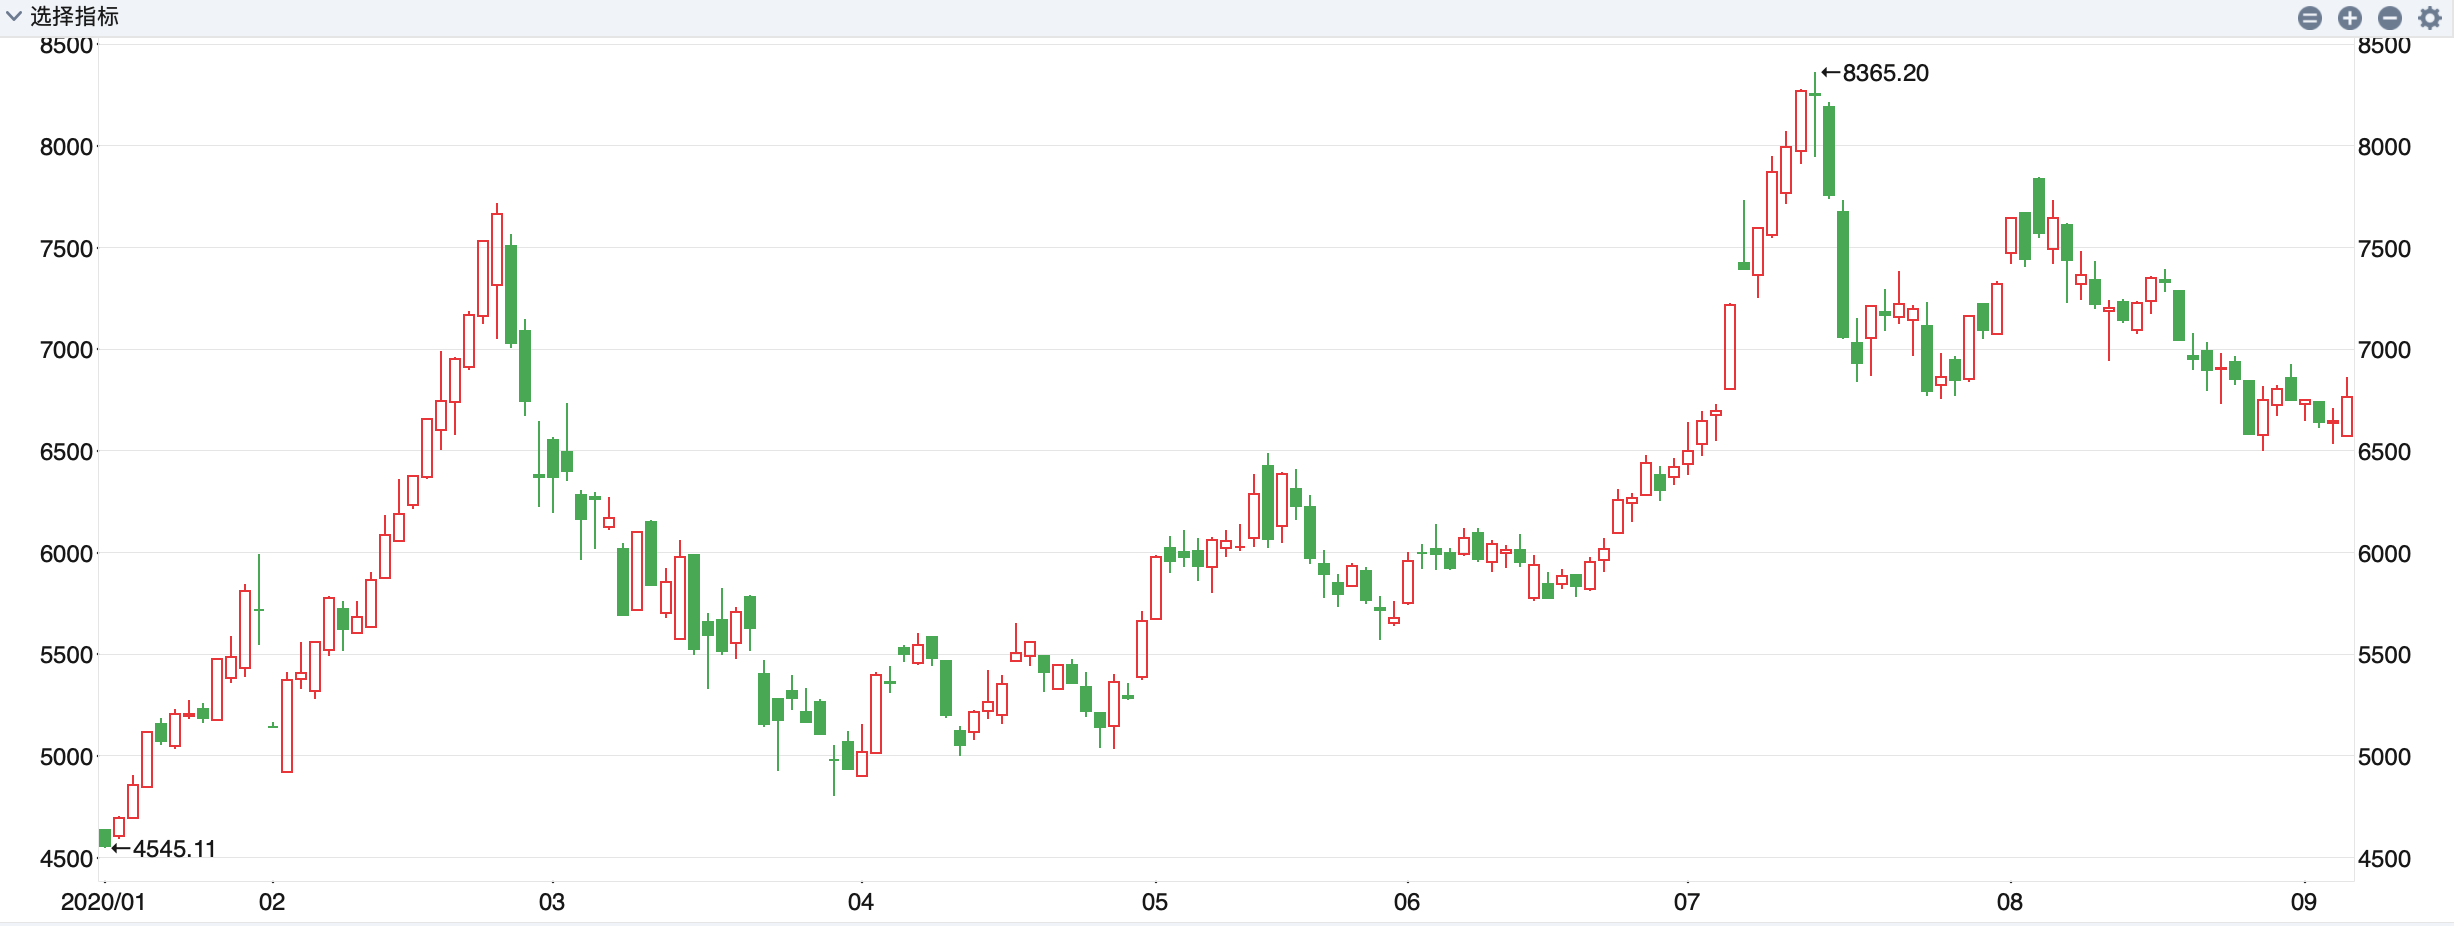Select the 03 month label on time axis
Image resolution: width=2454 pixels, height=926 pixels.
coord(552,902)
